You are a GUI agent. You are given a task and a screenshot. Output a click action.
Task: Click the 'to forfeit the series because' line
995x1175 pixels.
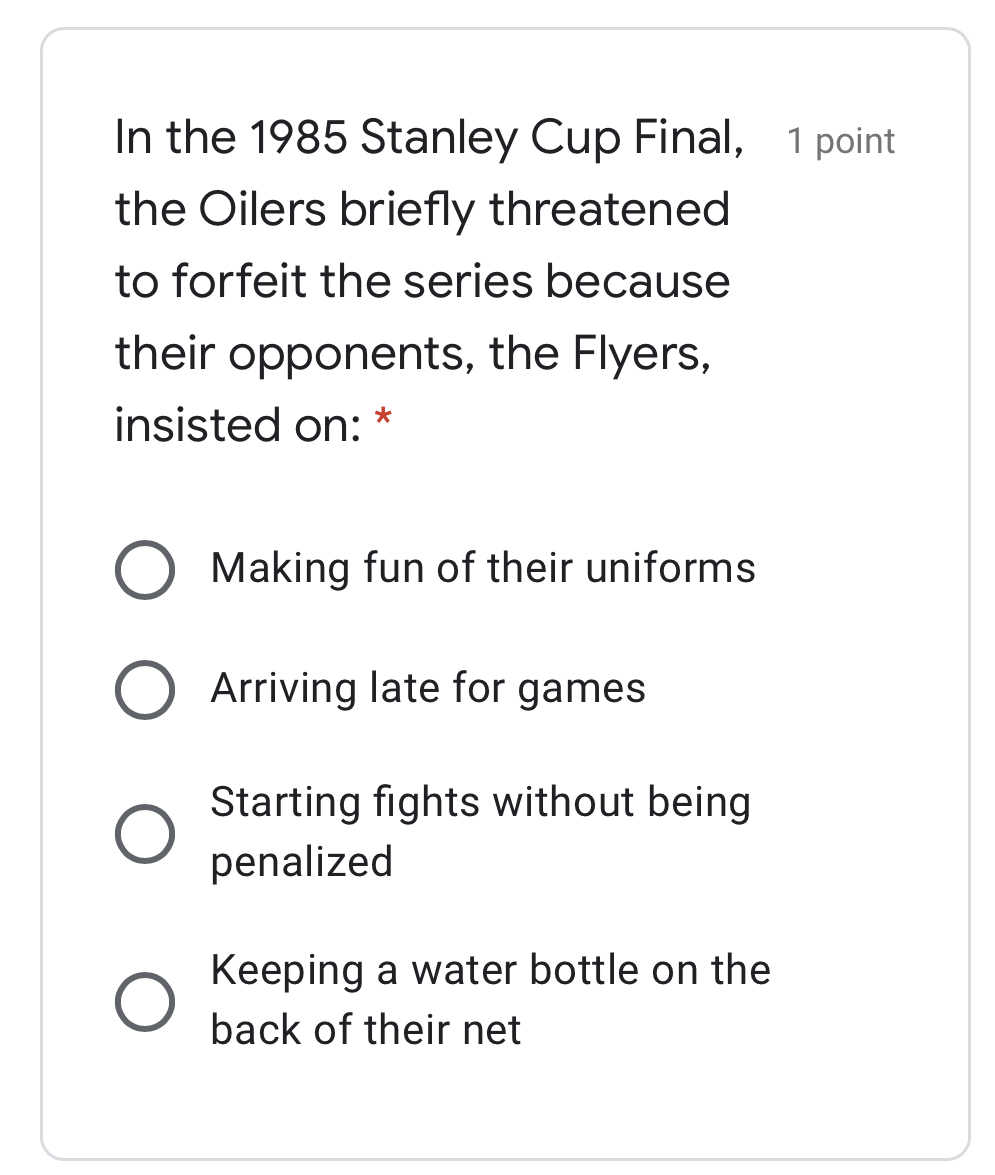tap(422, 282)
